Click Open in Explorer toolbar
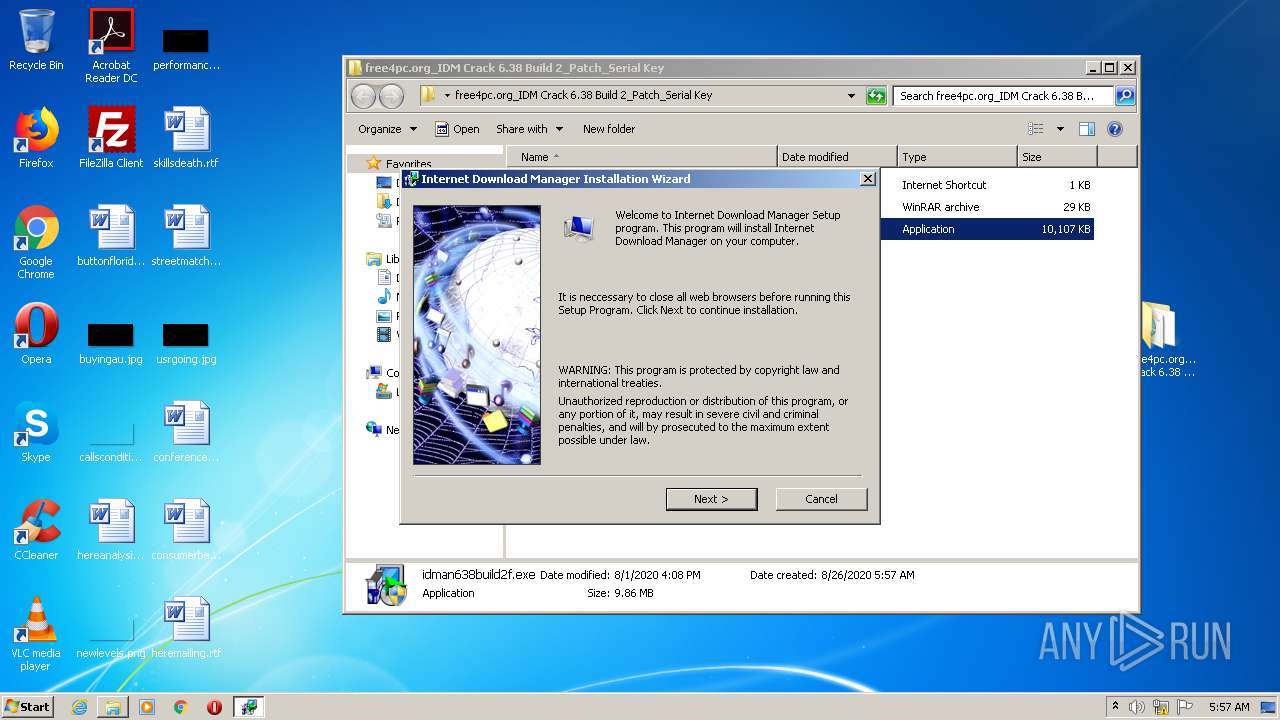This screenshot has height=720, width=1280. 457,129
